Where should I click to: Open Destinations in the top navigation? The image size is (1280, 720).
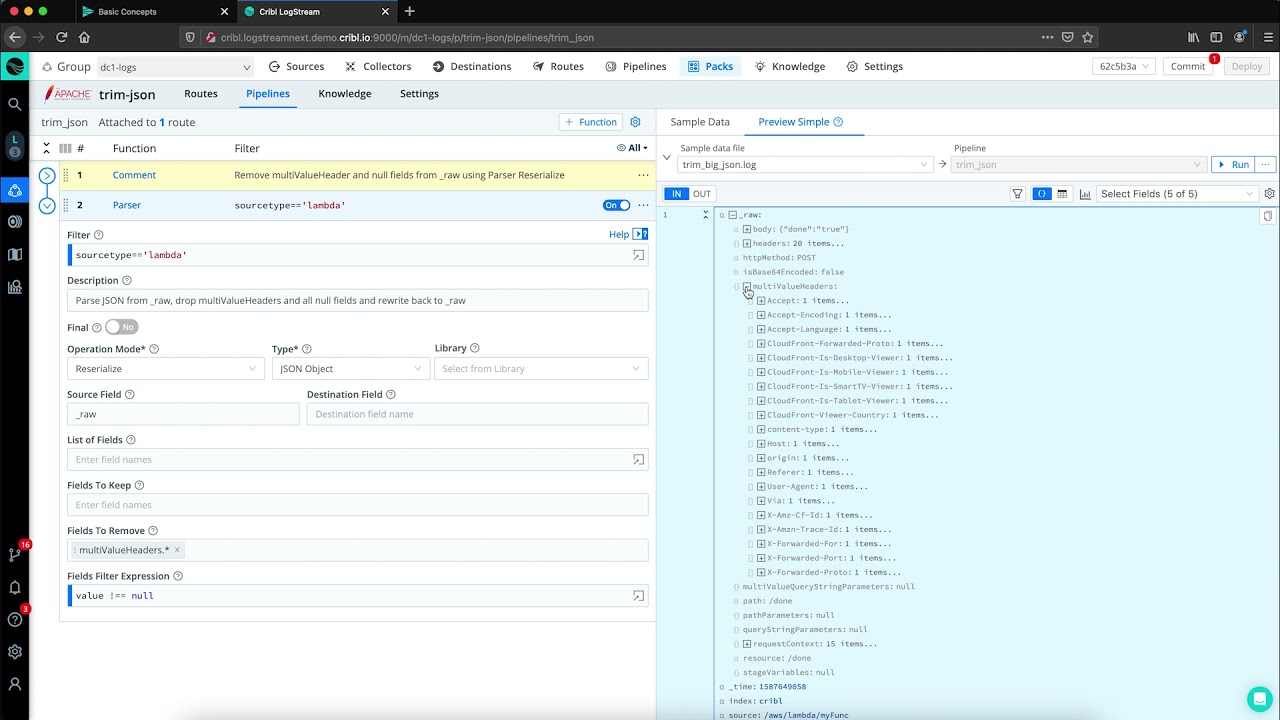[472, 67]
